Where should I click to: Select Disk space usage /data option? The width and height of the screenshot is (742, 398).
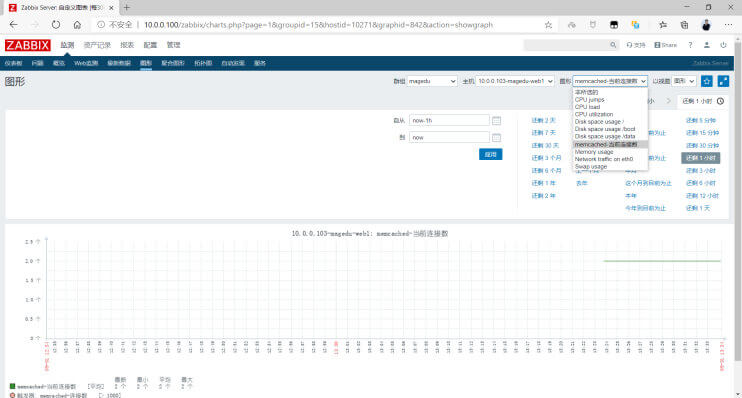(x=605, y=136)
